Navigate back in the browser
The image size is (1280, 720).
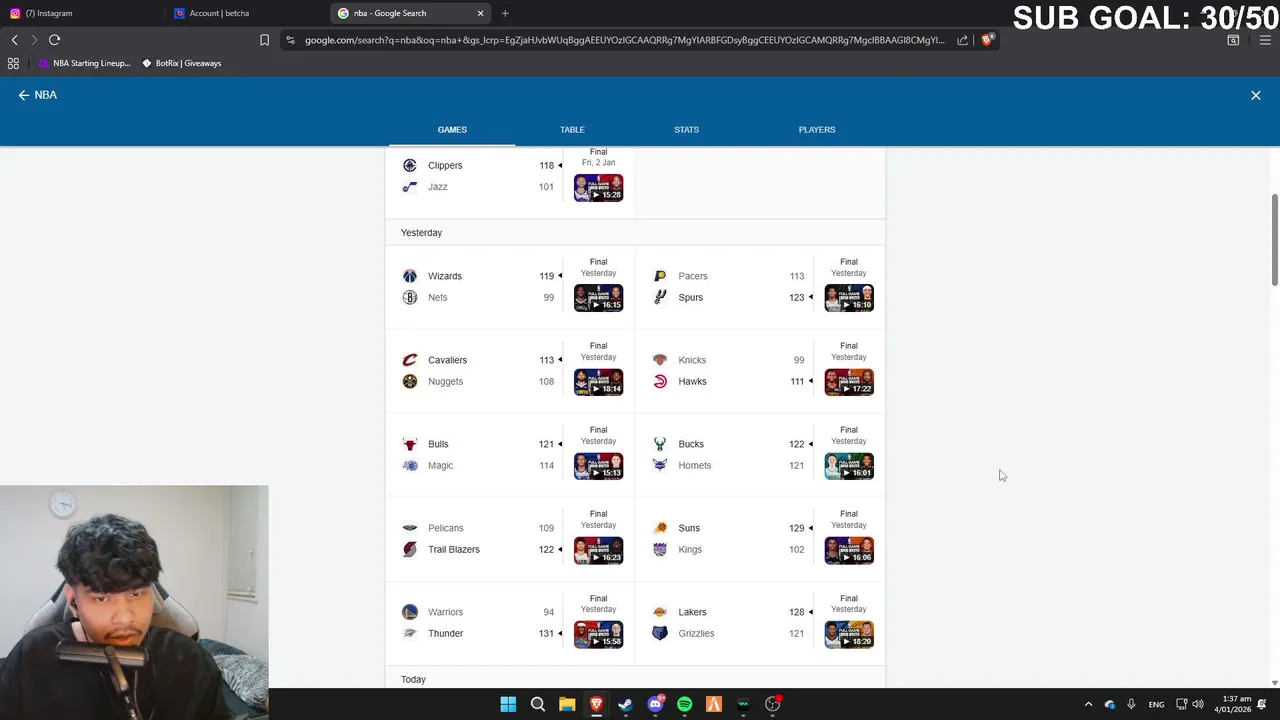[14, 40]
